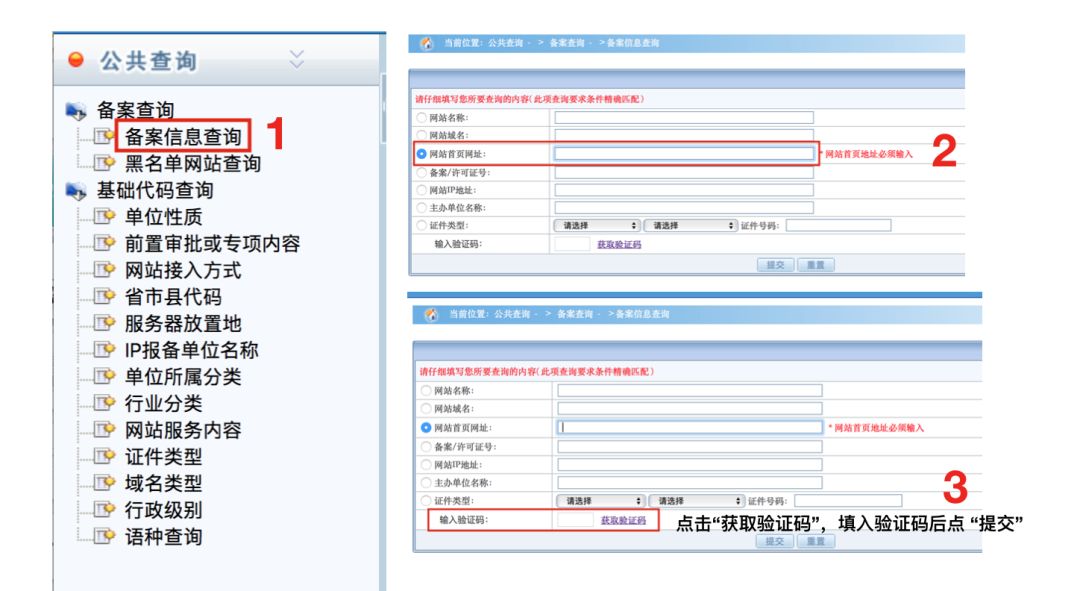Click the page icon before 行业分类
The height and width of the screenshot is (591, 1080).
point(104,403)
